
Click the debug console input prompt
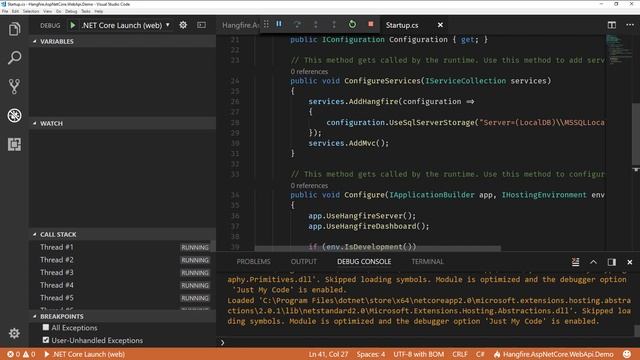427,342
